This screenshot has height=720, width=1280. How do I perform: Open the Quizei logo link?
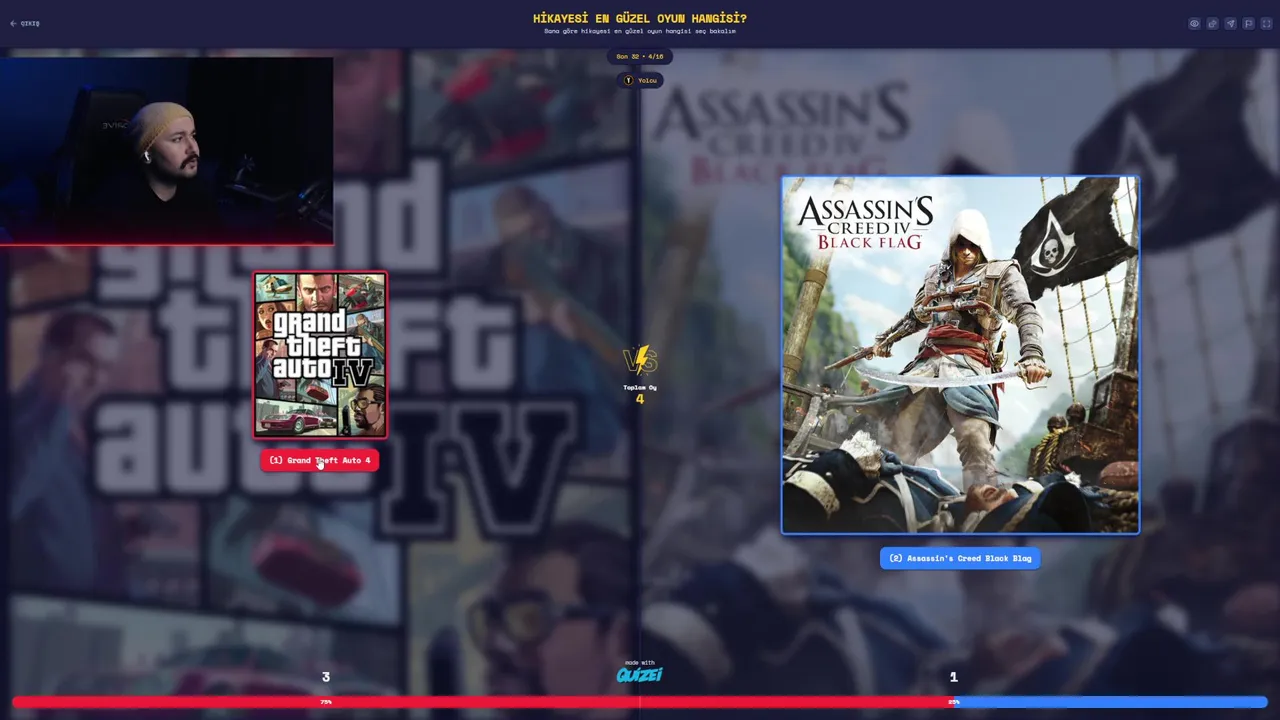(x=640, y=673)
